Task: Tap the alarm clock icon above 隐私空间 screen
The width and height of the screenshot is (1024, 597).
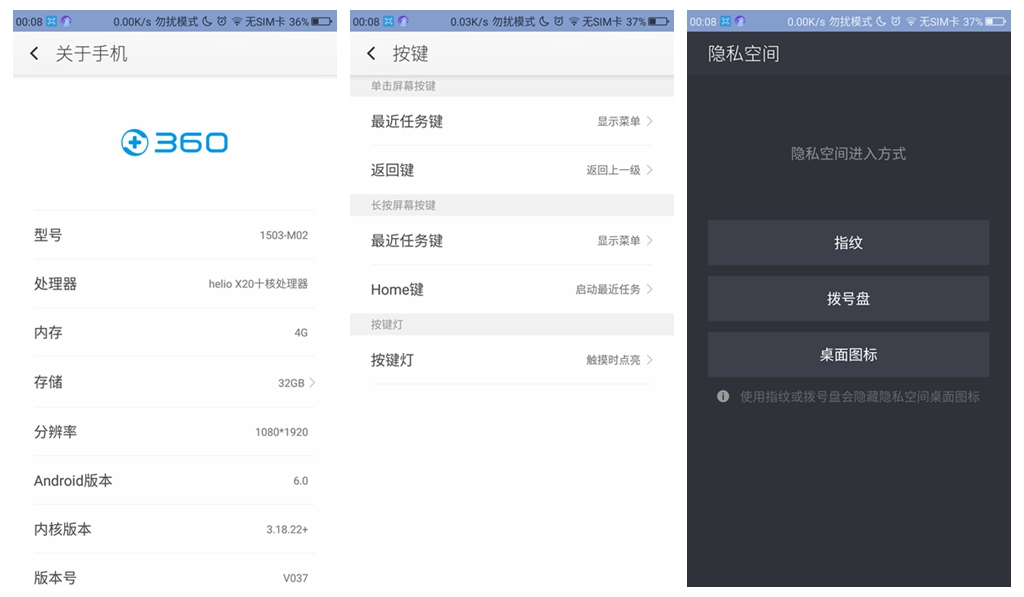Action: (x=896, y=21)
